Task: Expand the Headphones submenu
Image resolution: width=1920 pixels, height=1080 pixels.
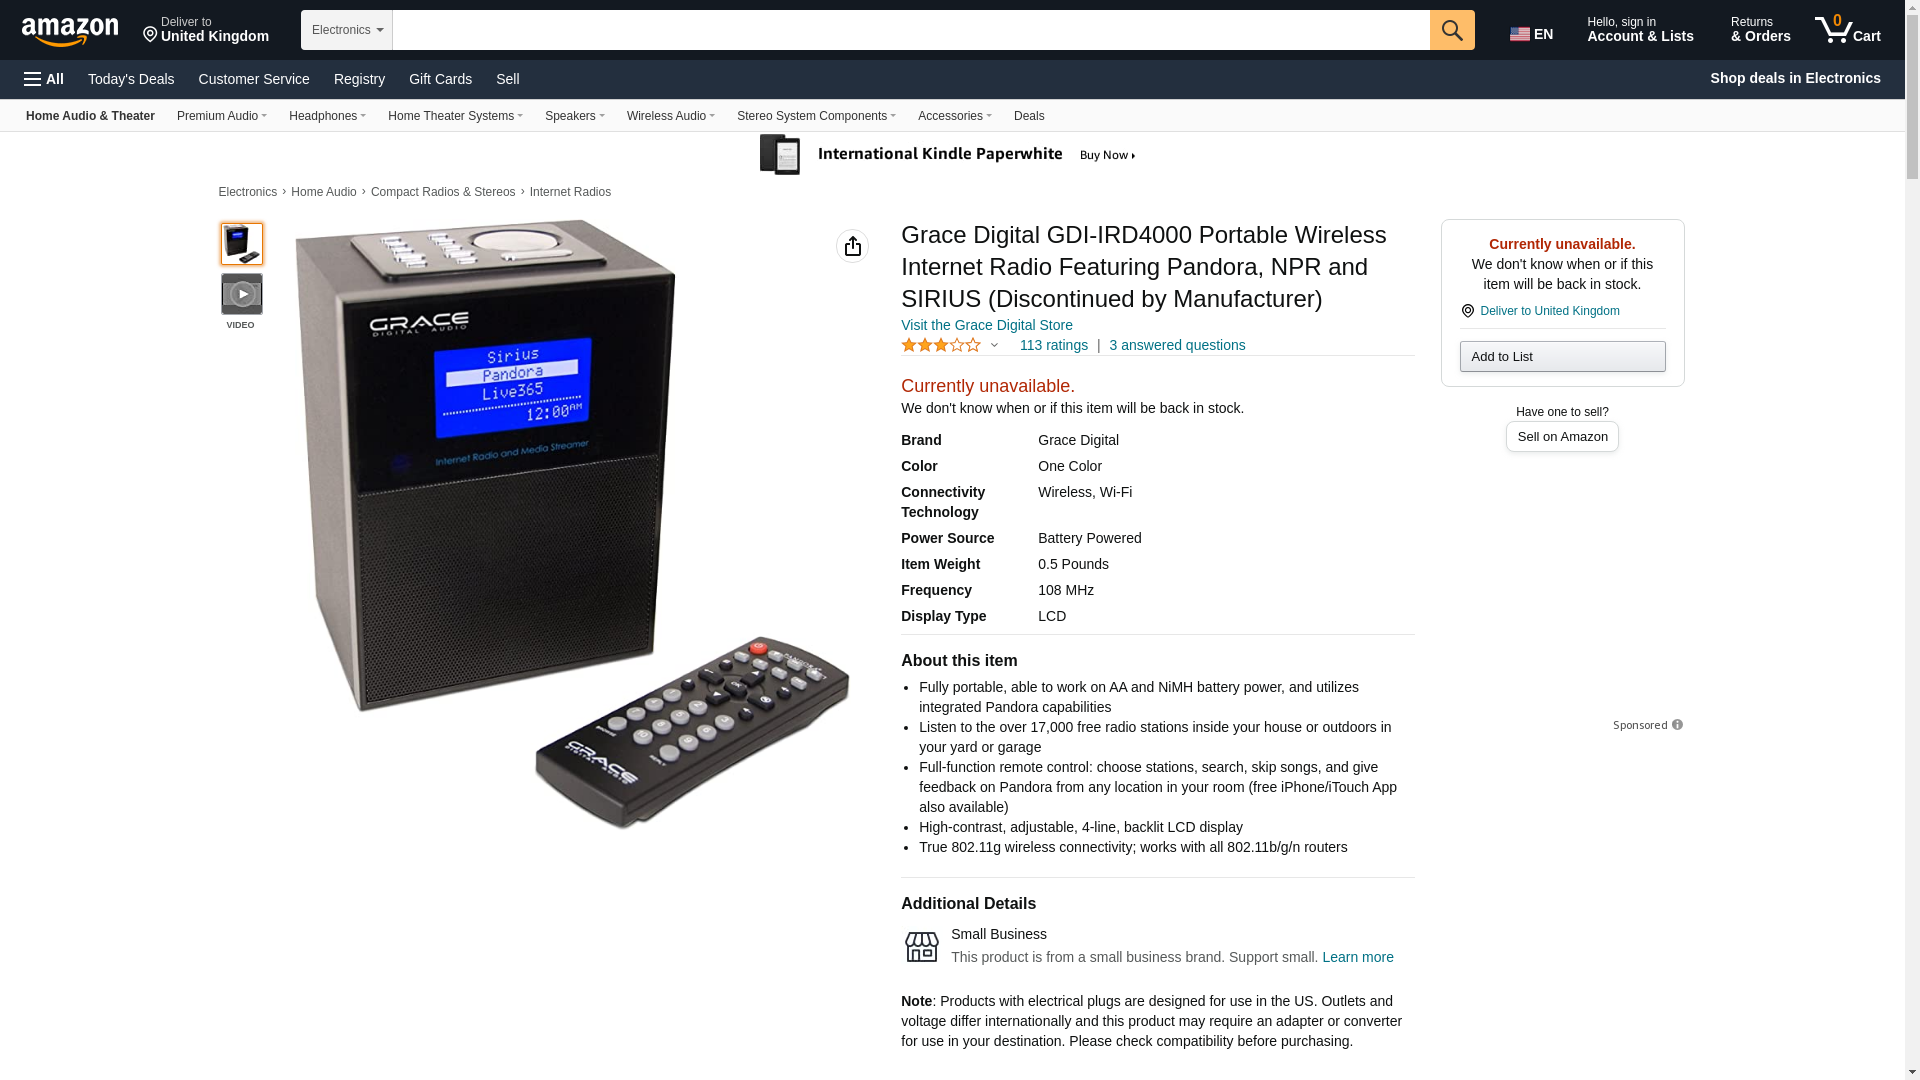Action: click(x=327, y=116)
